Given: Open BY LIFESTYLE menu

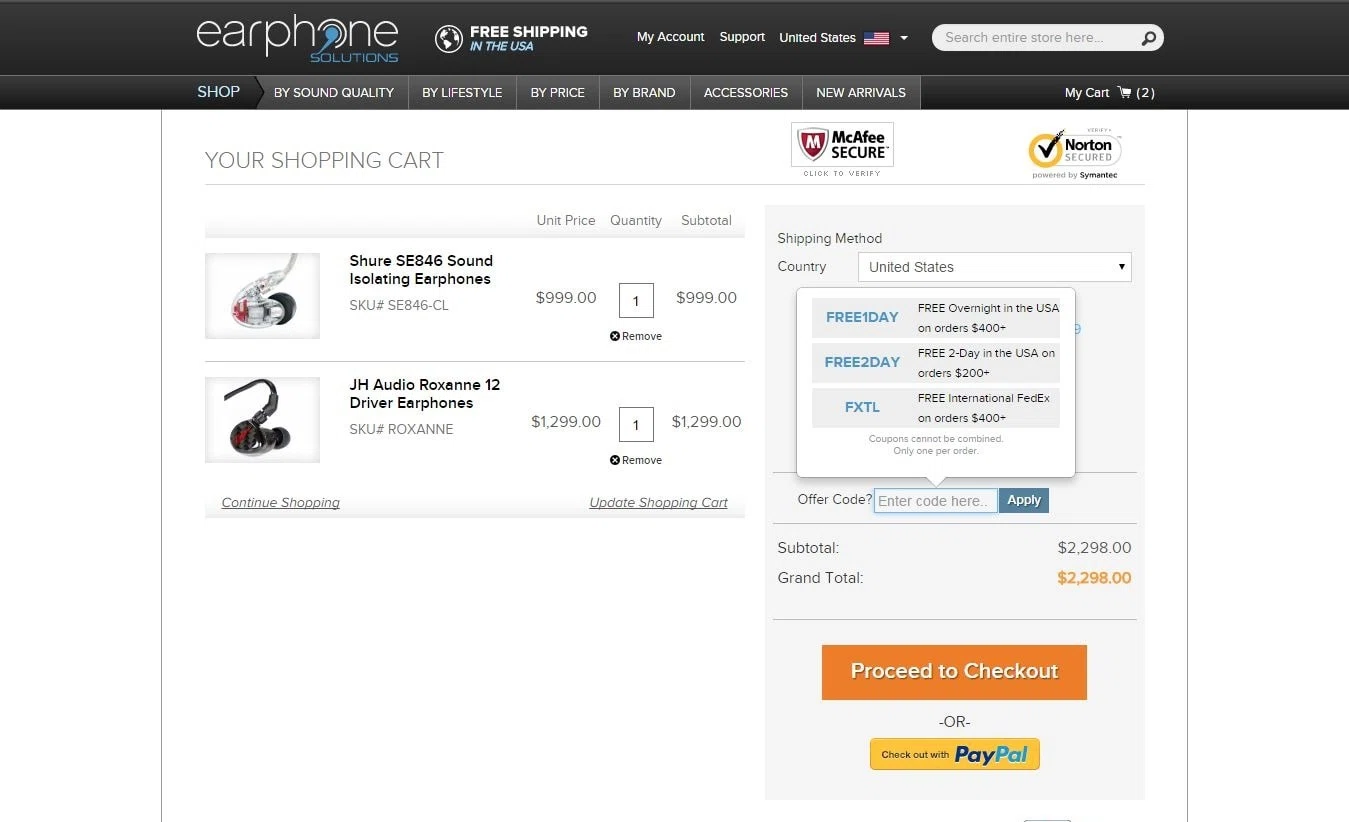Looking at the screenshot, I should pos(462,93).
